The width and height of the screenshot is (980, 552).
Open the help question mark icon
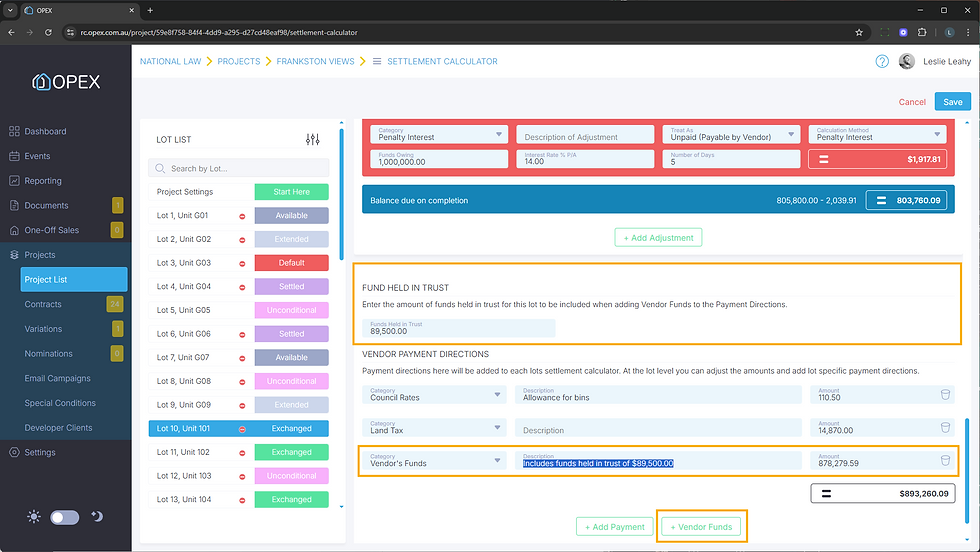pyautogui.click(x=882, y=61)
